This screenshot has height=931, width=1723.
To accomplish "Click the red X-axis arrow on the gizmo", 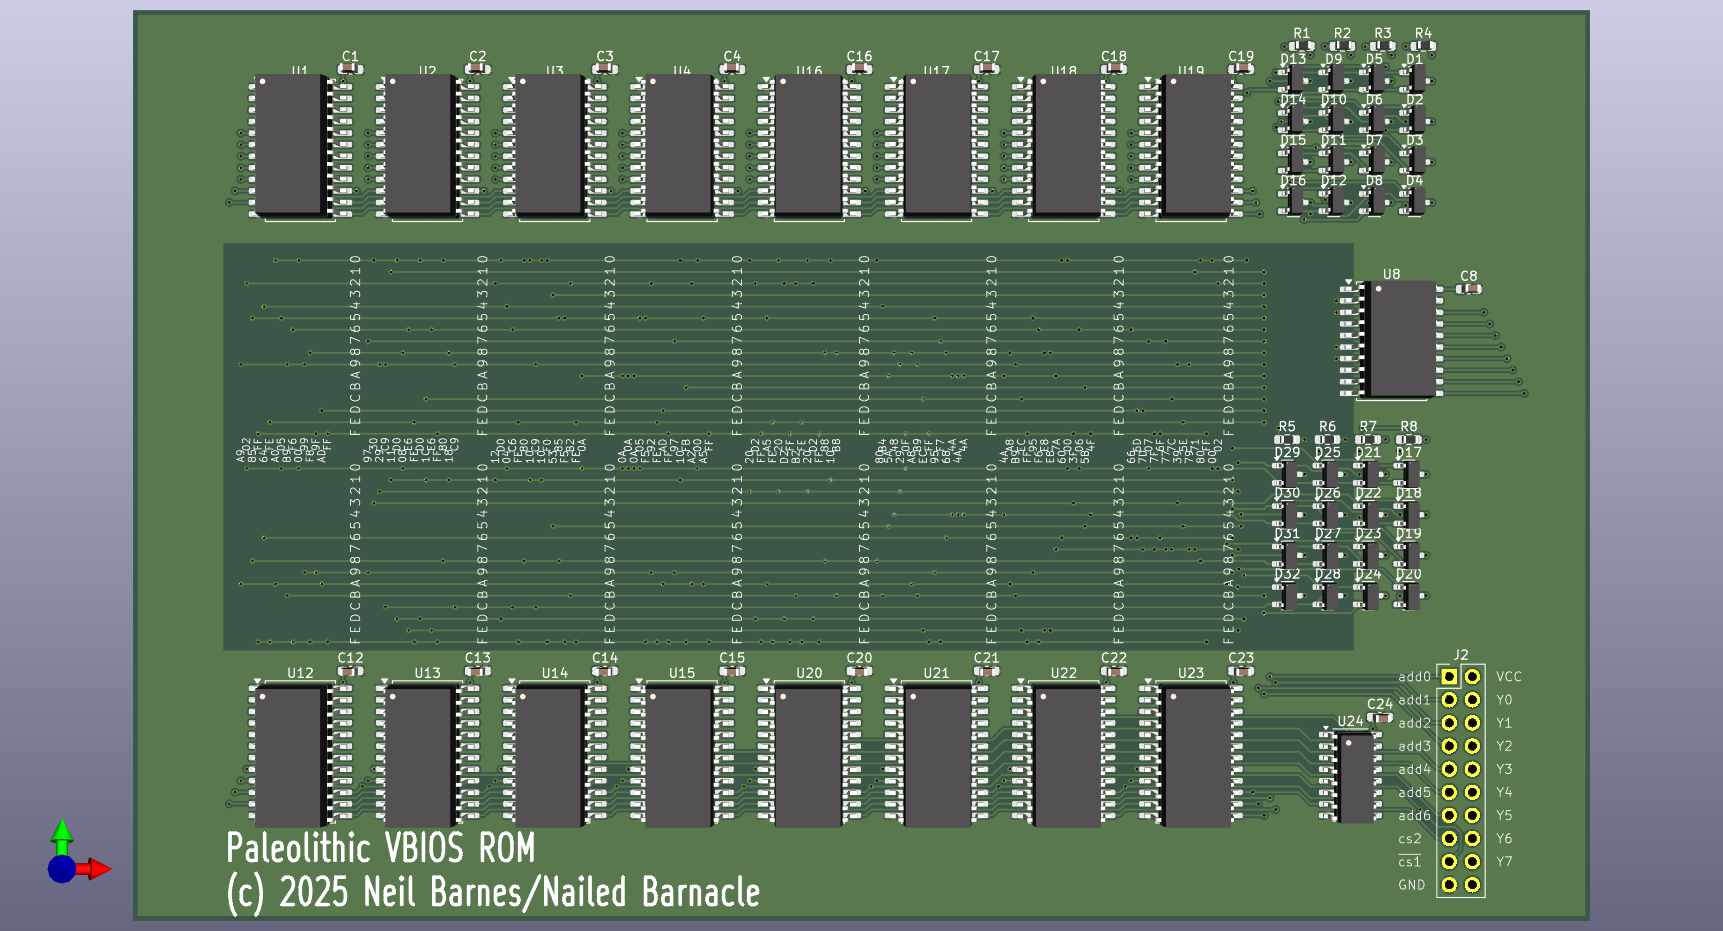I will click(97, 869).
